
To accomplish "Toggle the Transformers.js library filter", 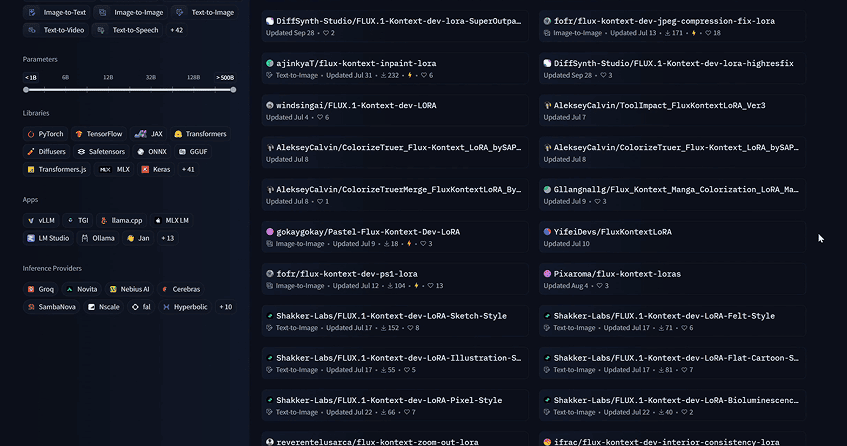I will [x=57, y=170].
